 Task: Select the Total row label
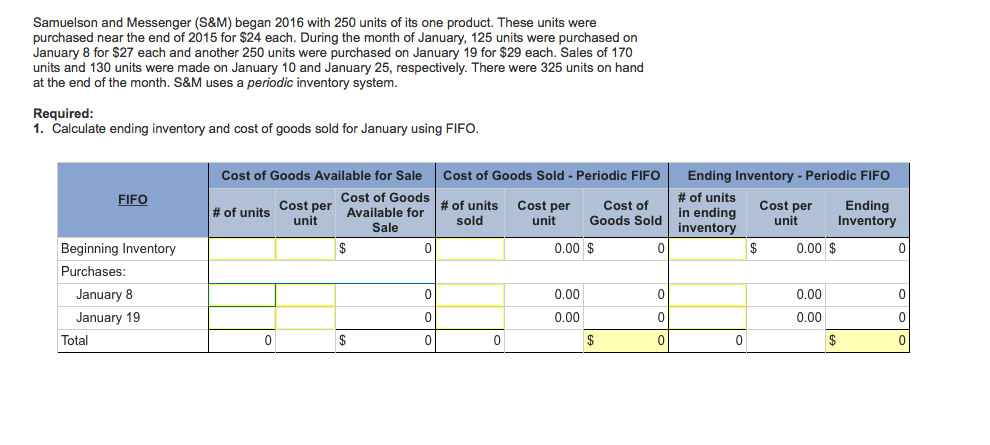click(x=75, y=341)
